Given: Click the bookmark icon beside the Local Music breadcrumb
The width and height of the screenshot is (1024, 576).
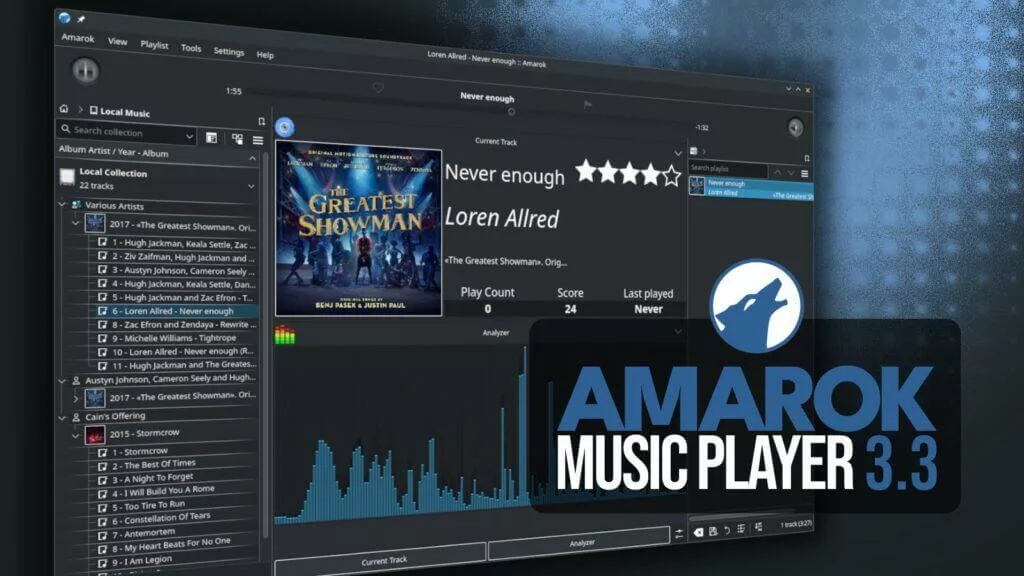Looking at the screenshot, I should click(261, 121).
